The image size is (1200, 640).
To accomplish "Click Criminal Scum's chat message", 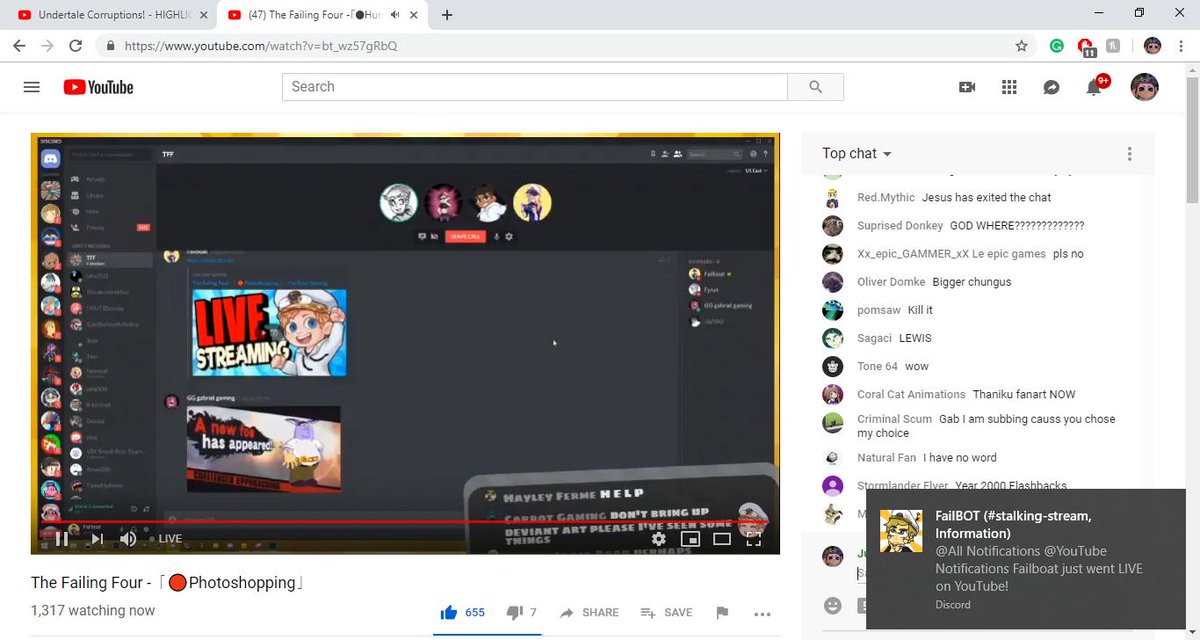I will tap(986, 426).
